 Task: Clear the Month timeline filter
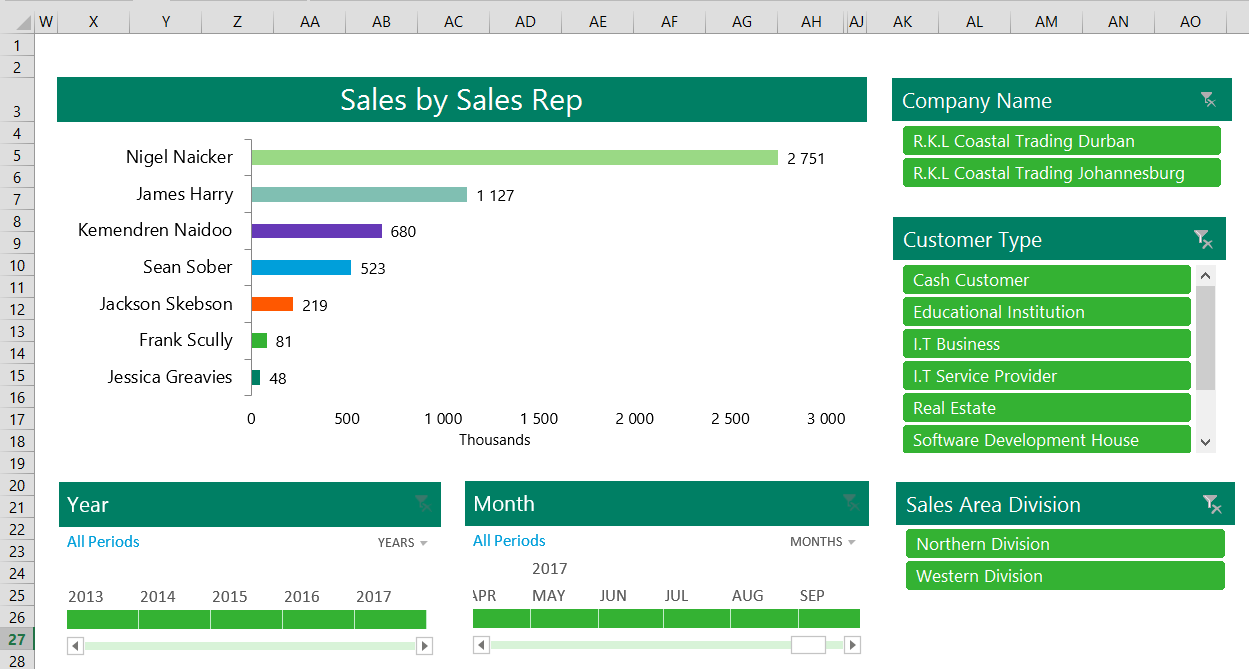pos(850,502)
